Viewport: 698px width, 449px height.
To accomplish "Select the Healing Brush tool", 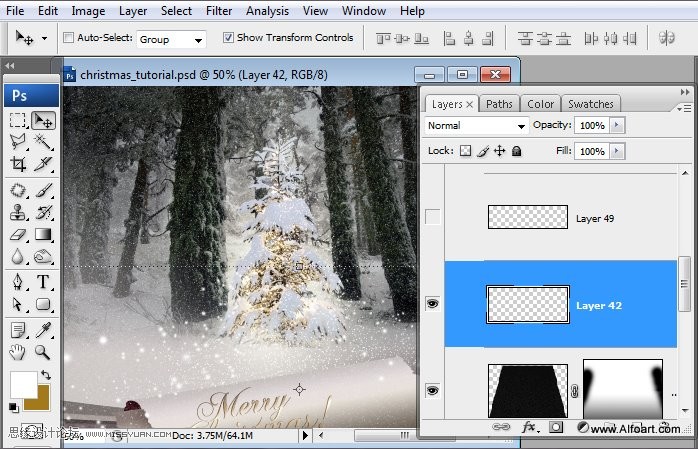I will (x=18, y=190).
